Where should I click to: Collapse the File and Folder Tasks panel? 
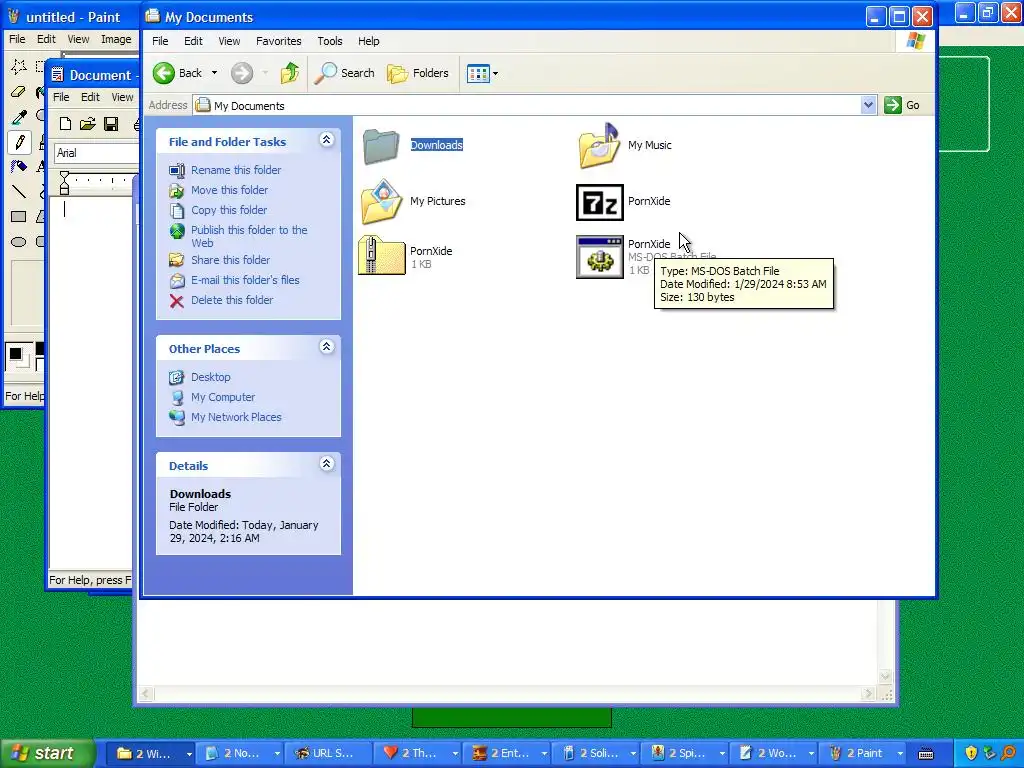pos(327,140)
